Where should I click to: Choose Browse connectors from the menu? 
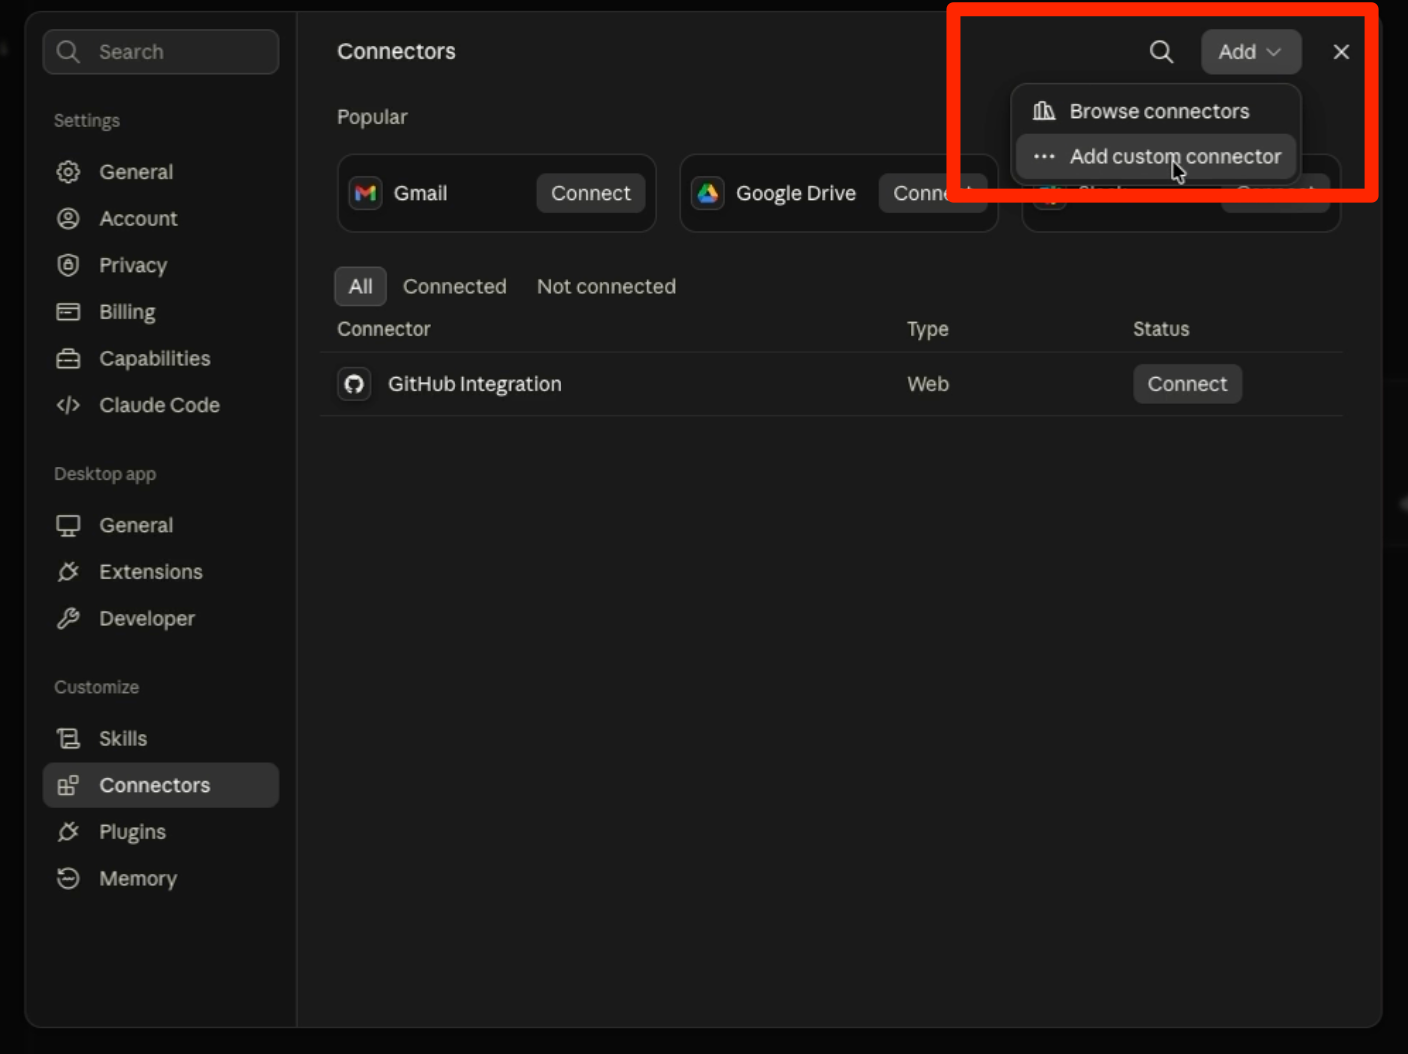(1156, 111)
